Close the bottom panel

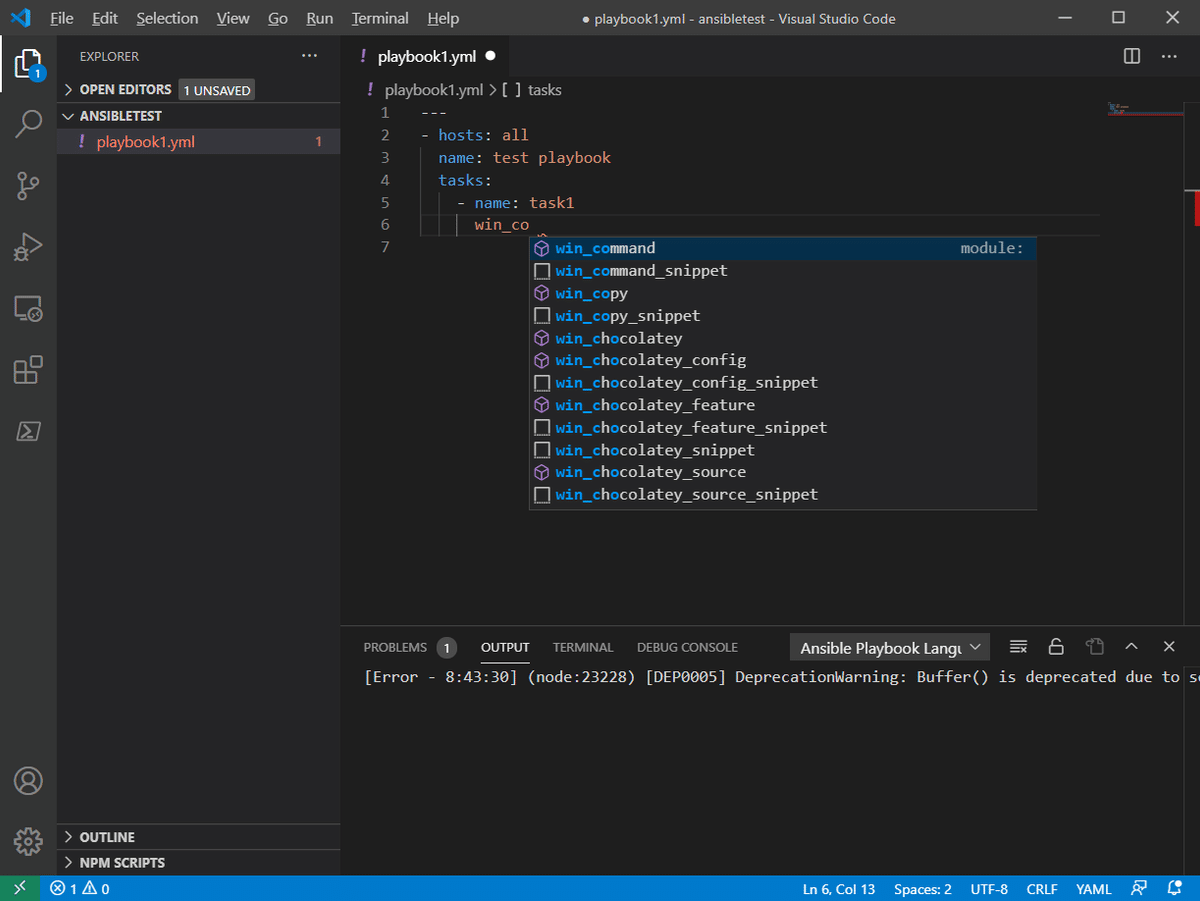(x=1169, y=647)
